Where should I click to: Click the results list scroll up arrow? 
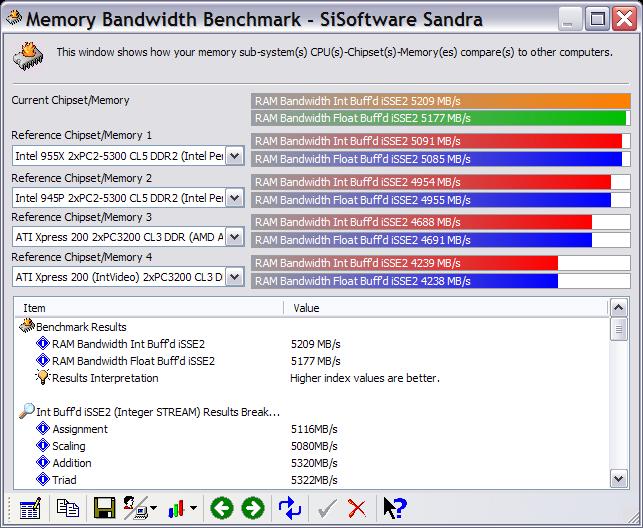click(x=619, y=307)
